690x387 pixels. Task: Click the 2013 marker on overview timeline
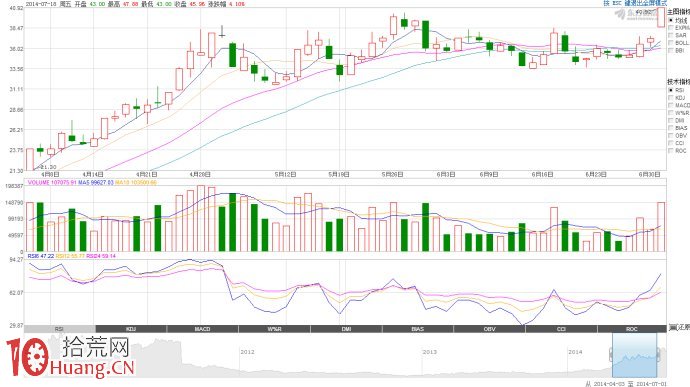point(429,352)
